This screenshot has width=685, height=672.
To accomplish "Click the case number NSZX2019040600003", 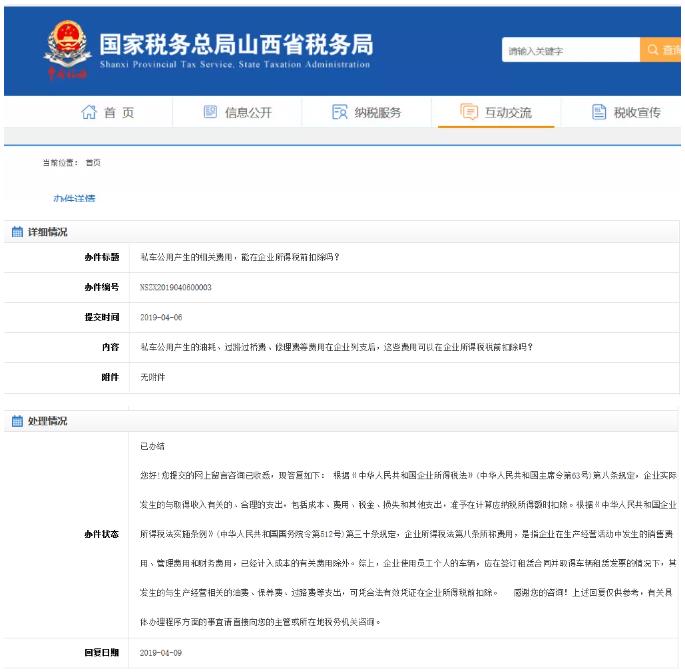I will pos(176,287).
